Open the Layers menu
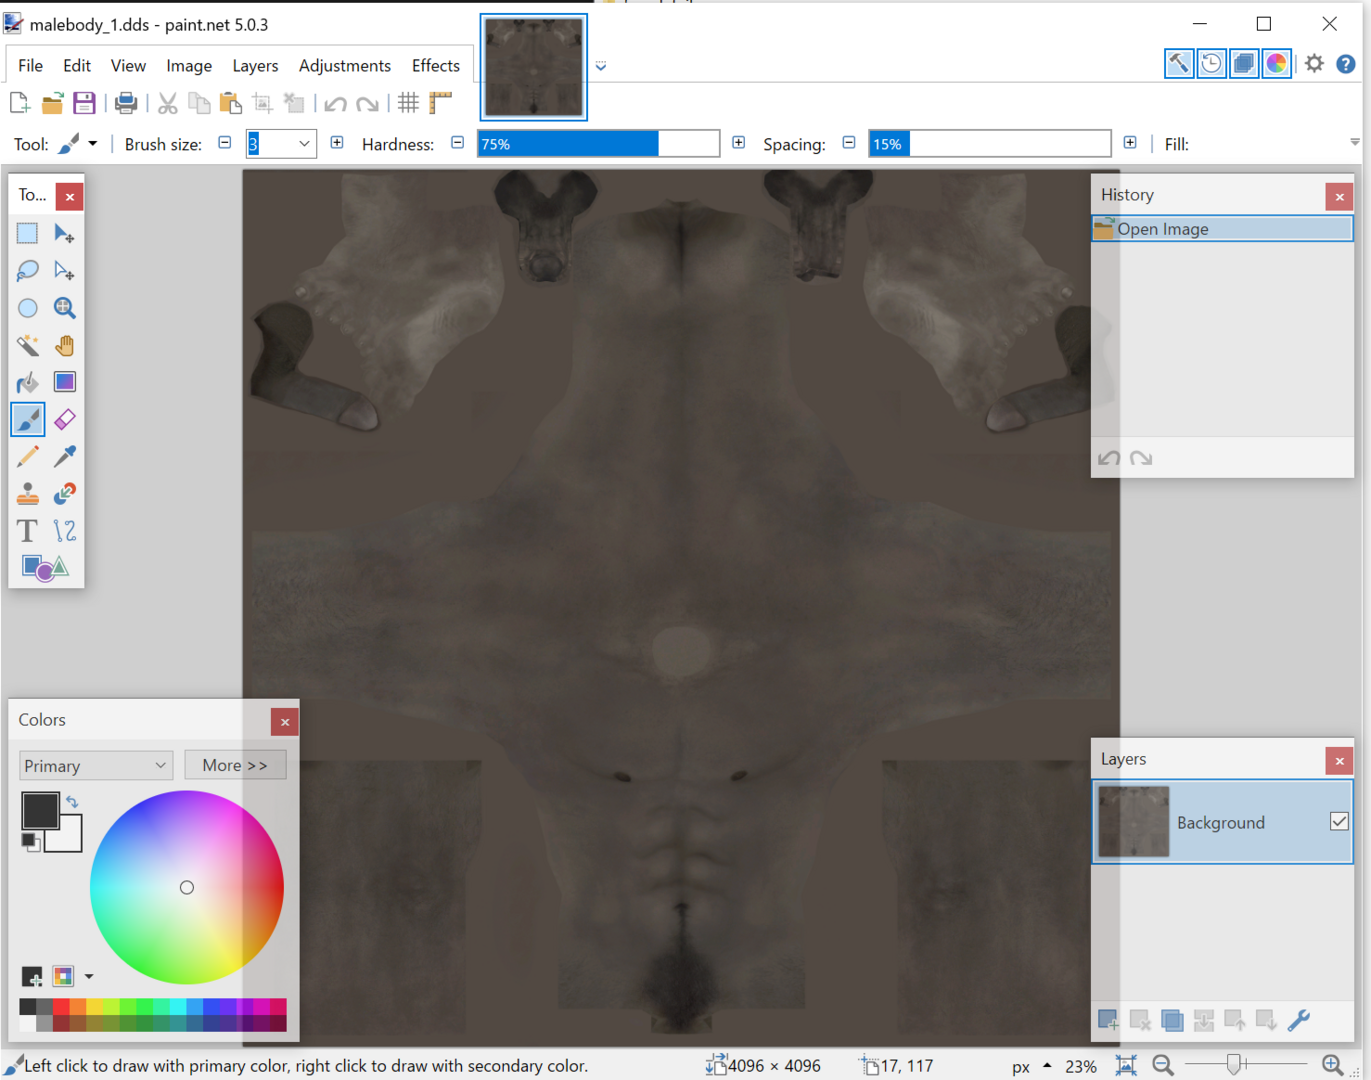The image size is (1371, 1080). click(255, 65)
